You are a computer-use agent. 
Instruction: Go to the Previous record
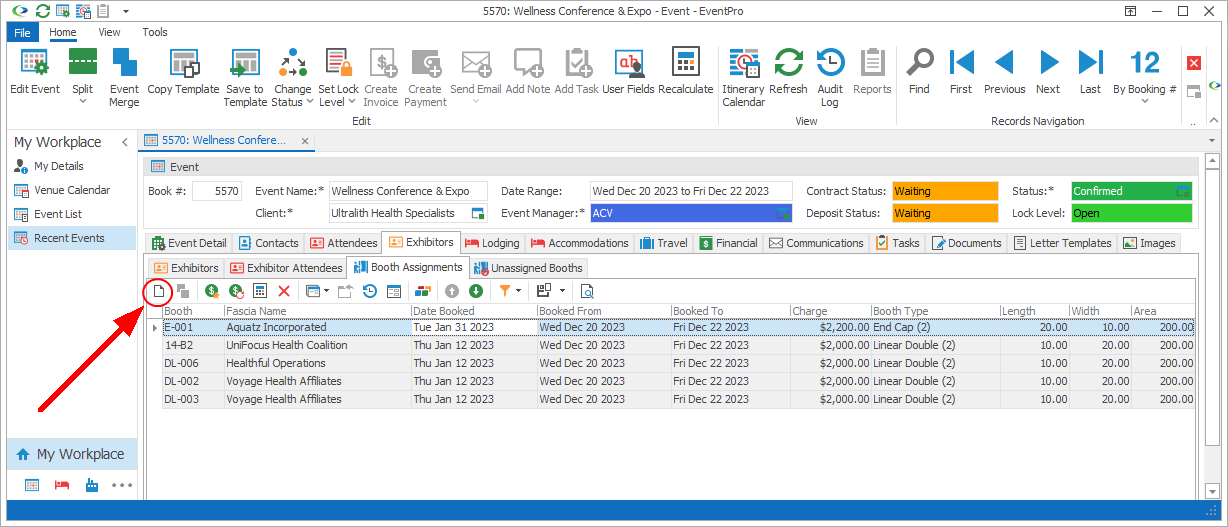tap(1004, 71)
